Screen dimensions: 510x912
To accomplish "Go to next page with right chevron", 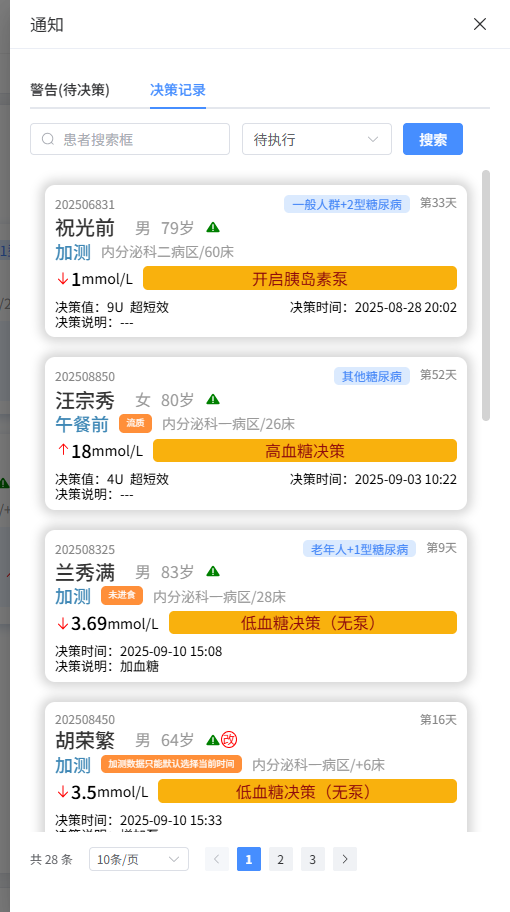I will 345,859.
